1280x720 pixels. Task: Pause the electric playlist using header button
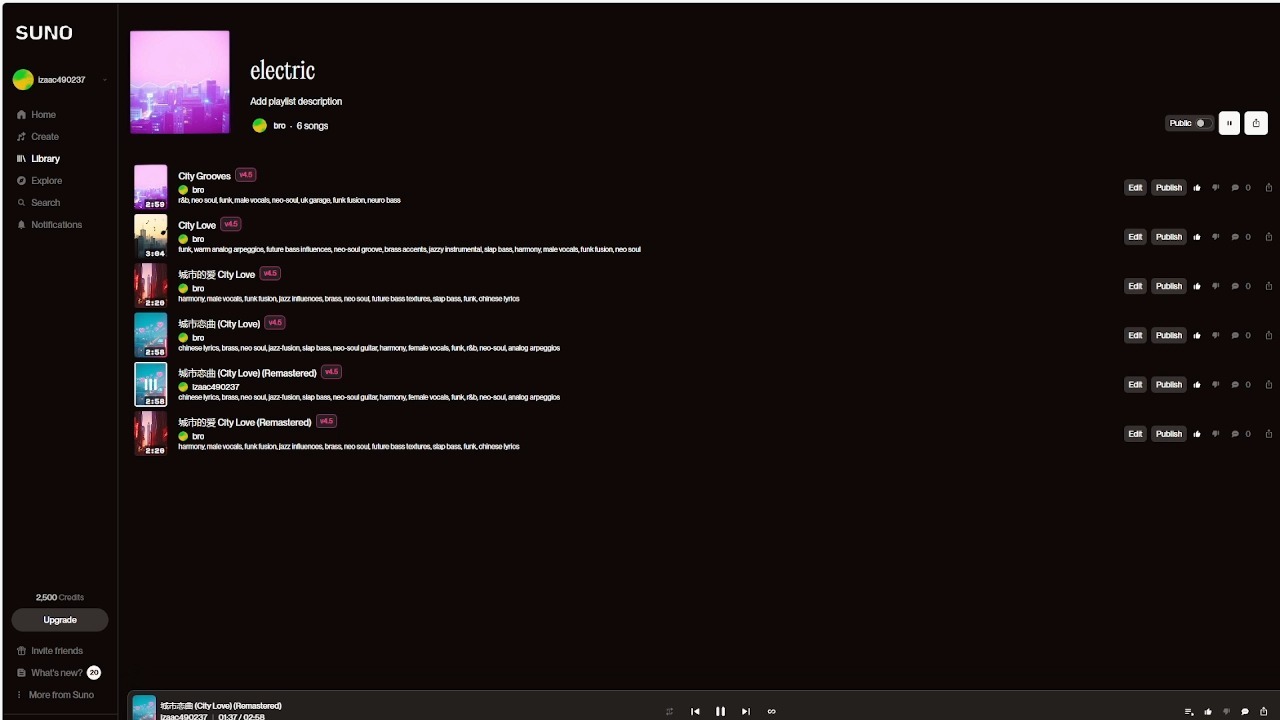click(x=1229, y=123)
